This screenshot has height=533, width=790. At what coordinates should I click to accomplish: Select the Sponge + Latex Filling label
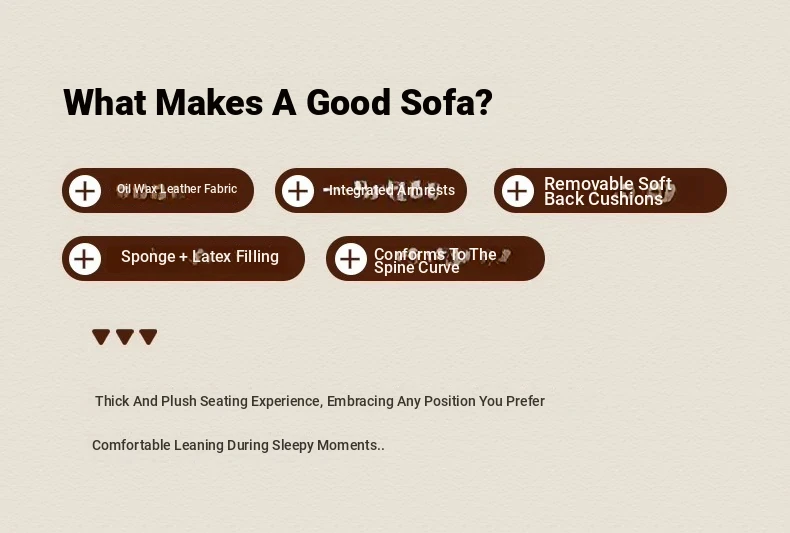pyautogui.click(x=200, y=256)
